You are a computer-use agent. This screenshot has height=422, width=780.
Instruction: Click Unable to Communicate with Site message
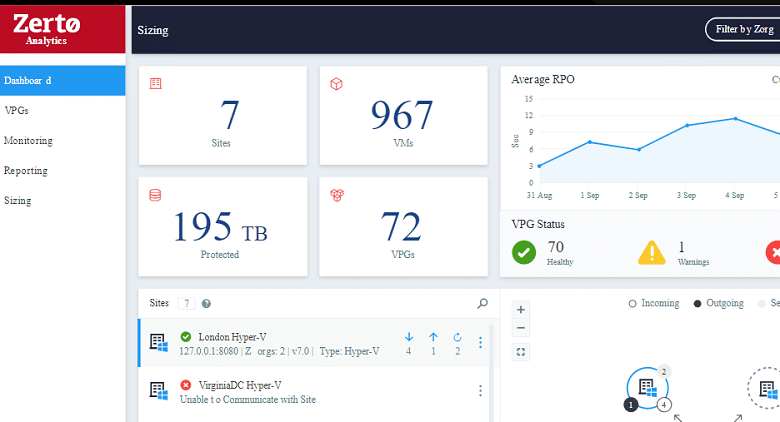click(248, 400)
